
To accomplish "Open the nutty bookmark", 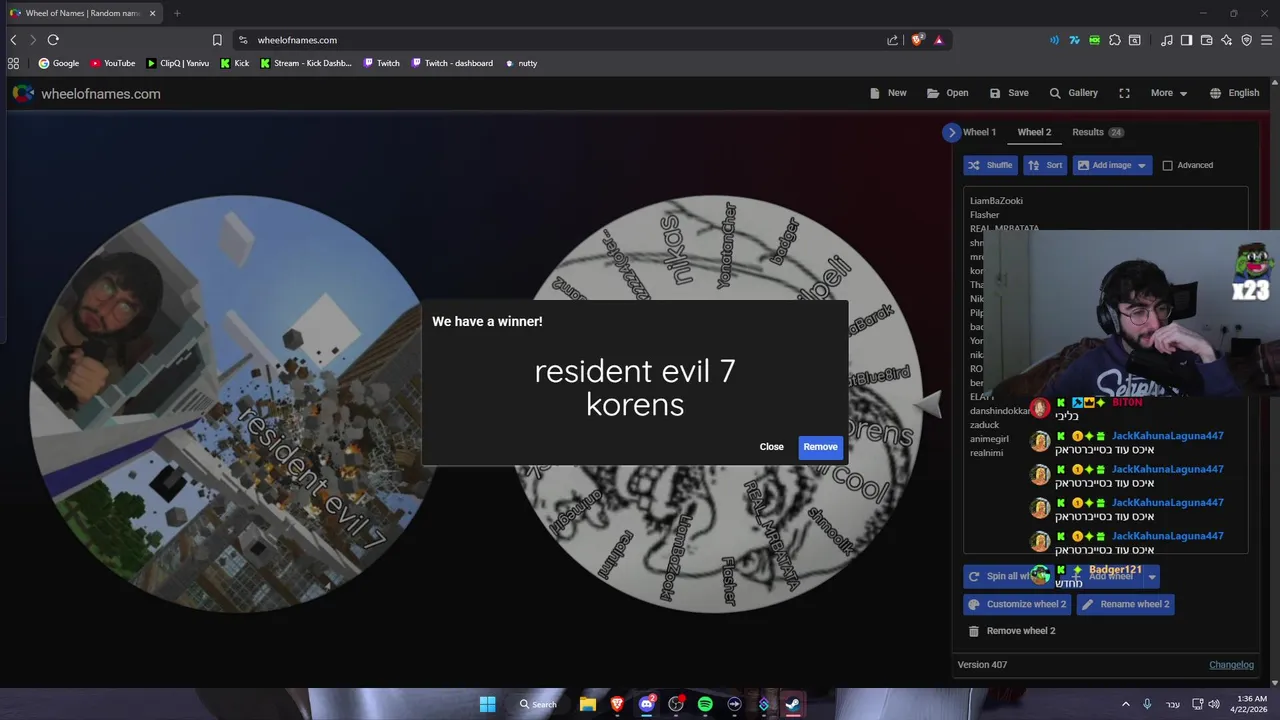I will (521, 63).
